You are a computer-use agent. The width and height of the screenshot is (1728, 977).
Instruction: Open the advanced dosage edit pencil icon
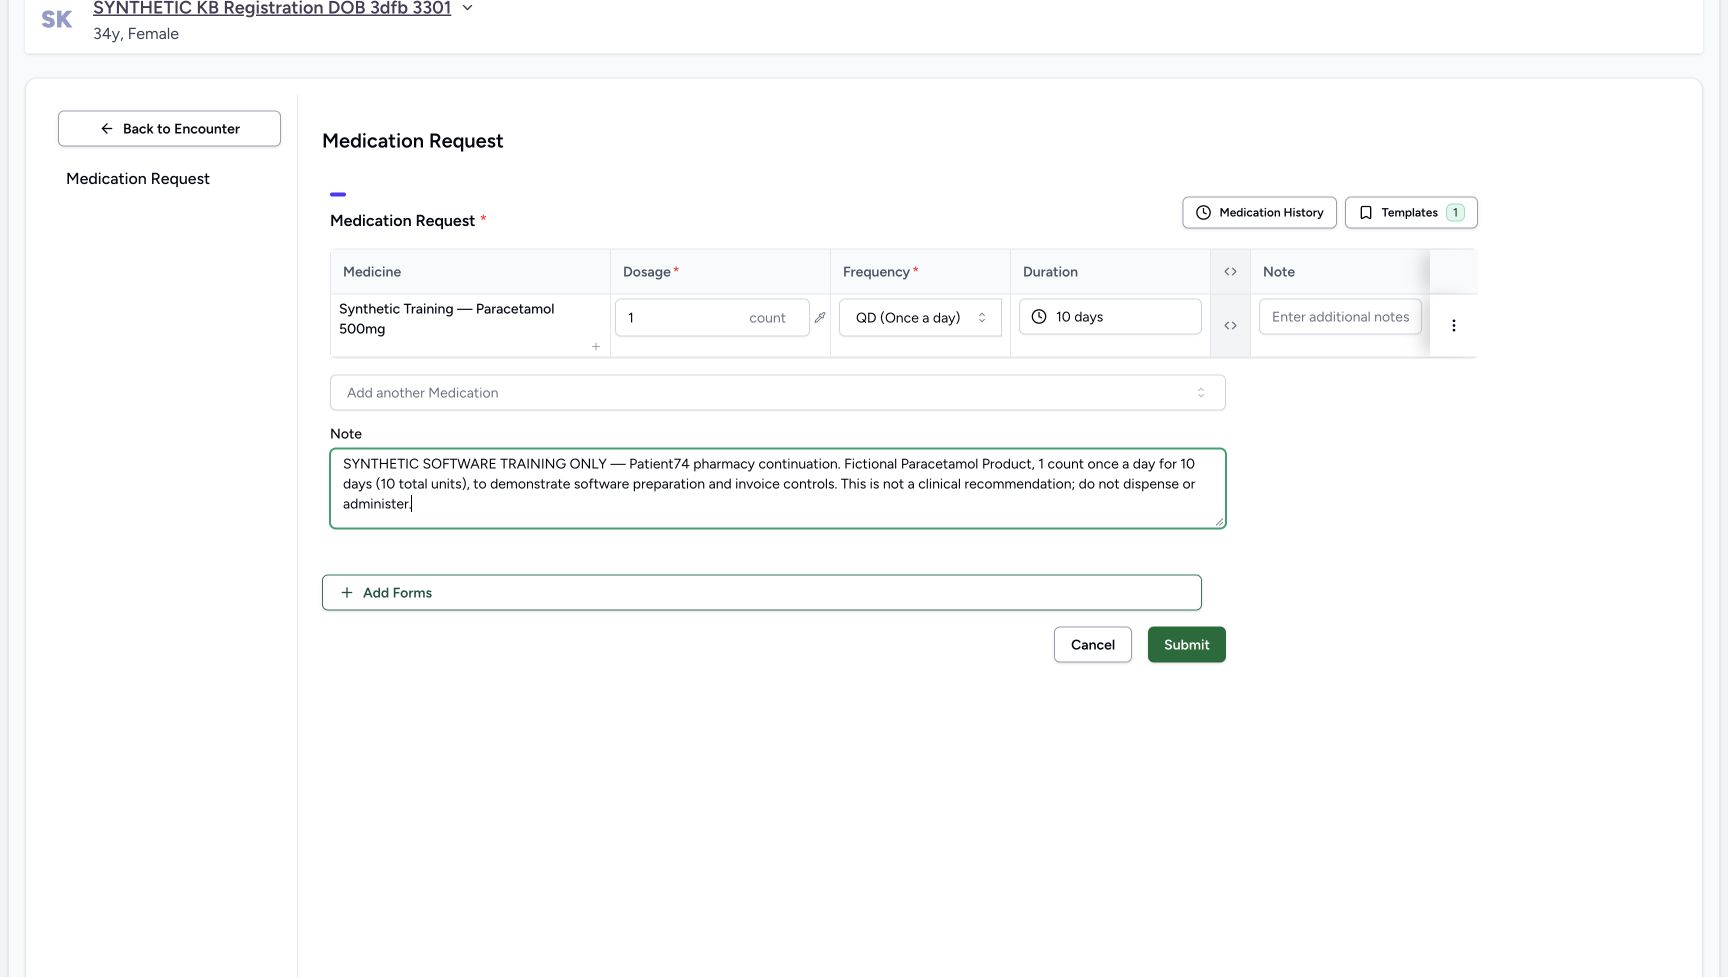coord(820,318)
